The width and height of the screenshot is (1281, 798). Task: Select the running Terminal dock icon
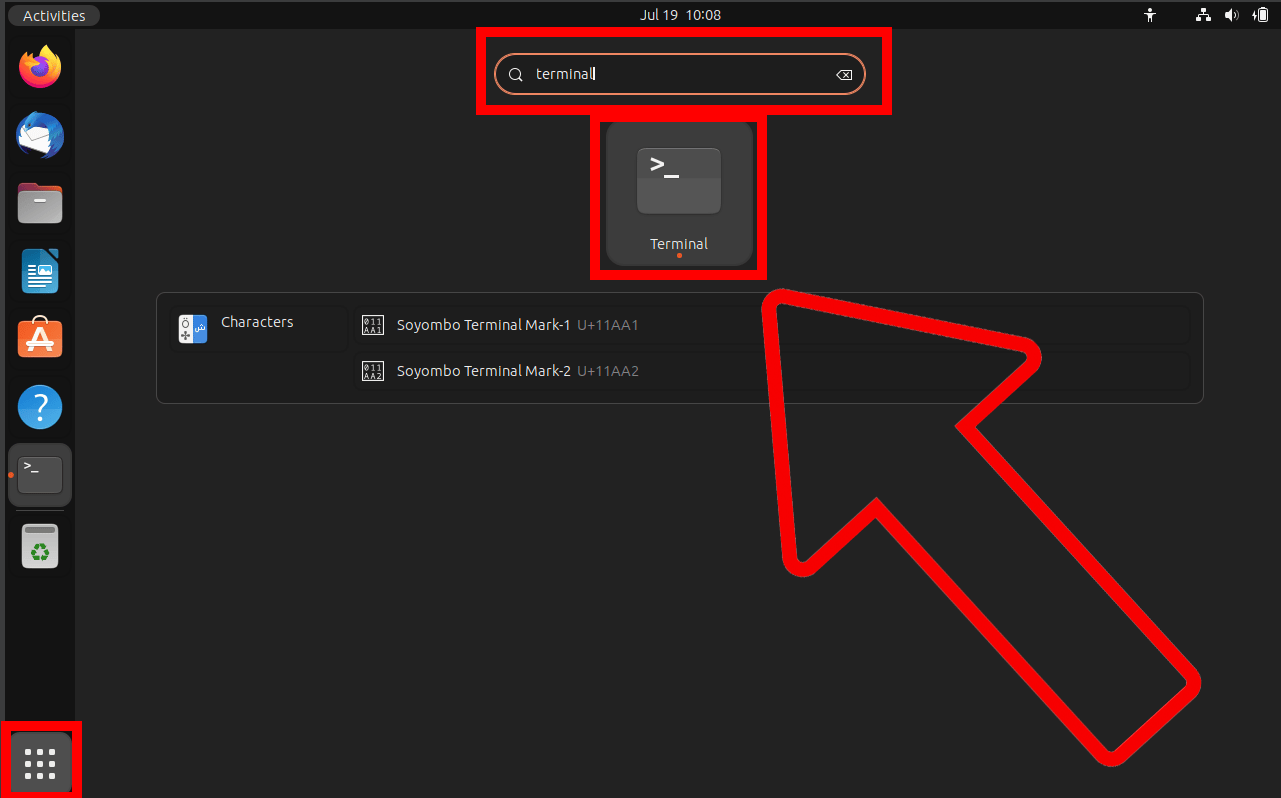pos(39,474)
